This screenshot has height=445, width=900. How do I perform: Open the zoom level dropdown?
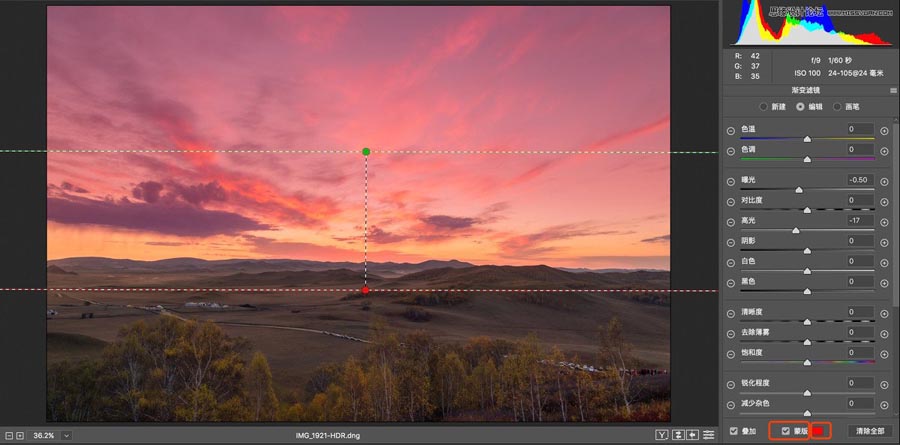click(66, 435)
